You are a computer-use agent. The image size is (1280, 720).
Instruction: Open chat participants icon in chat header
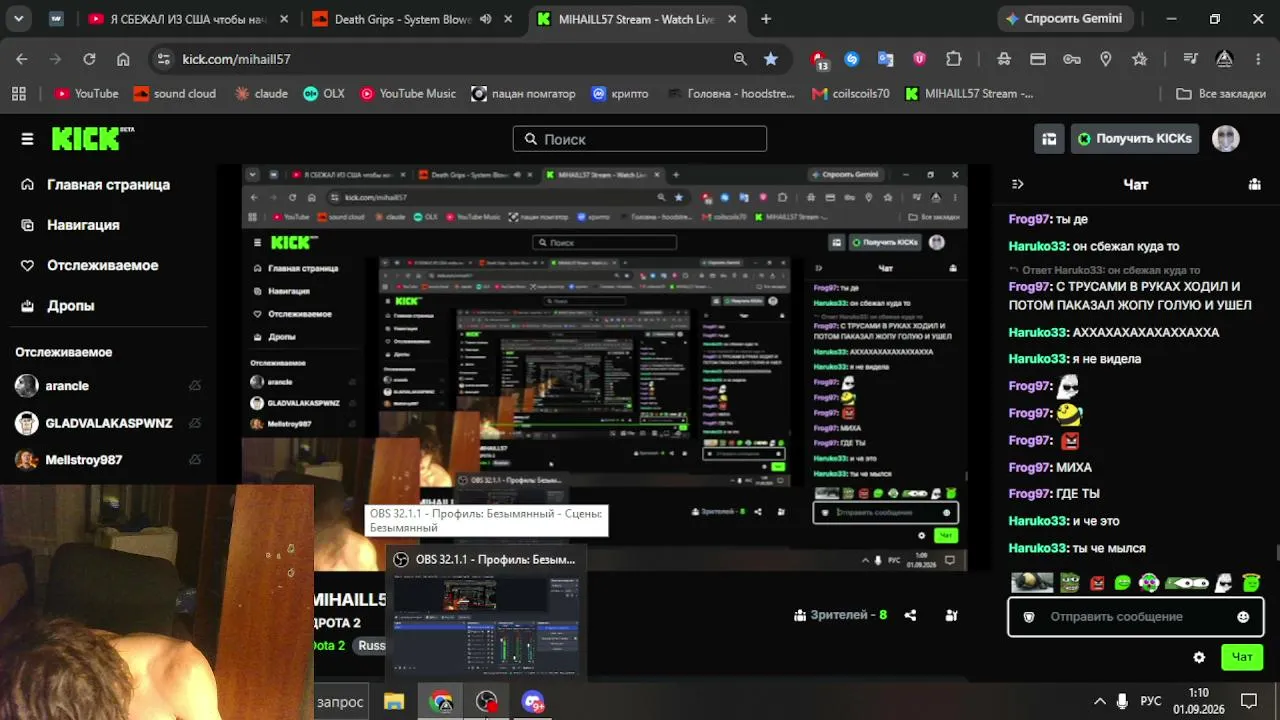point(1255,184)
